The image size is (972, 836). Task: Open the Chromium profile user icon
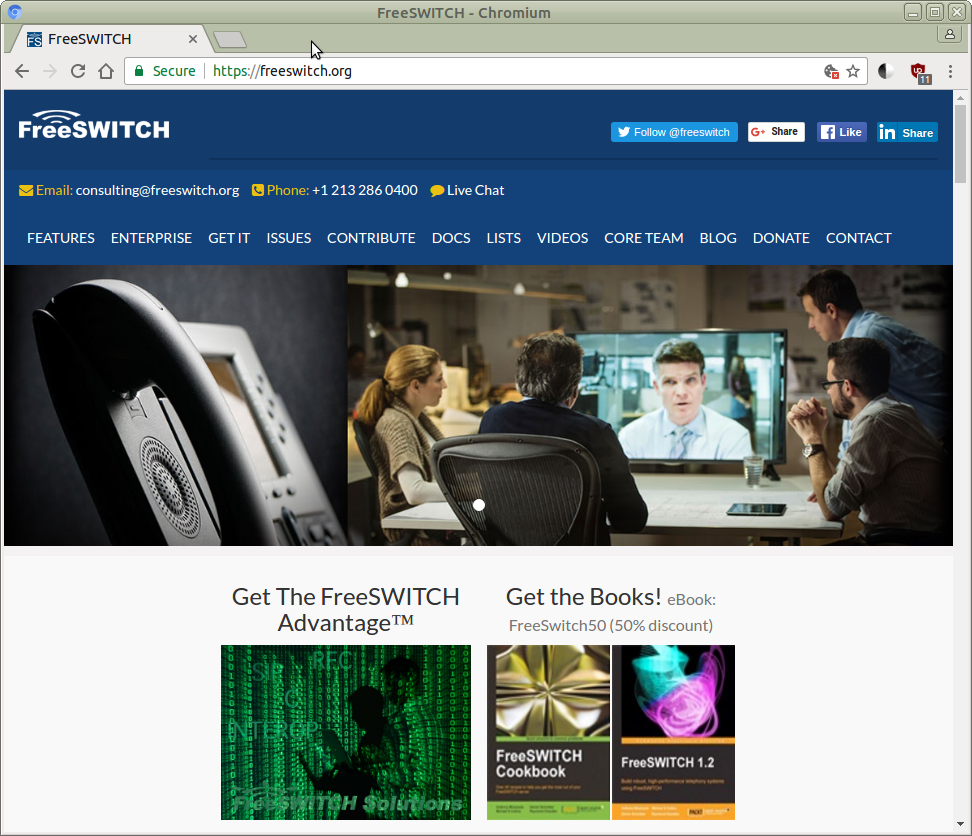point(948,34)
